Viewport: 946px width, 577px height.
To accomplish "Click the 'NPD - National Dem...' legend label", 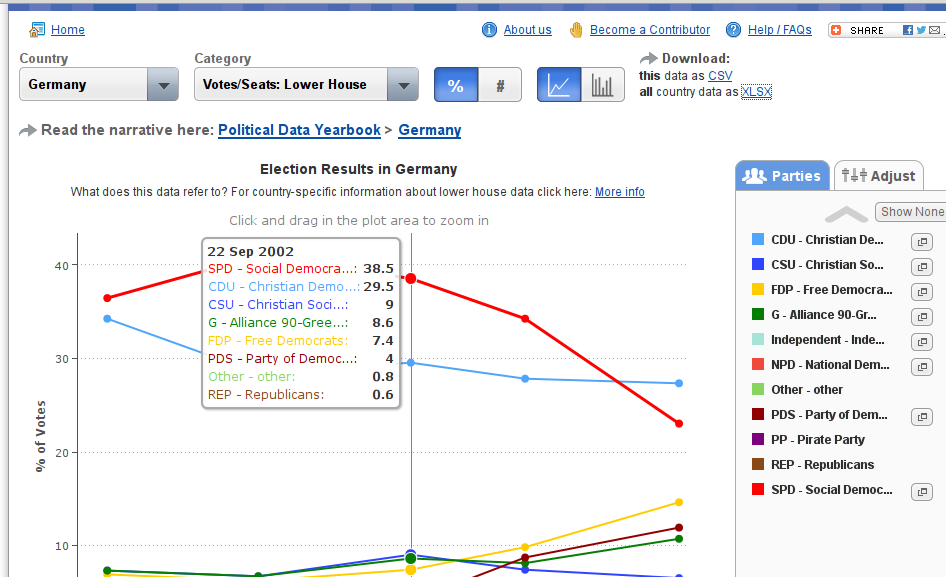I will [x=830, y=365].
